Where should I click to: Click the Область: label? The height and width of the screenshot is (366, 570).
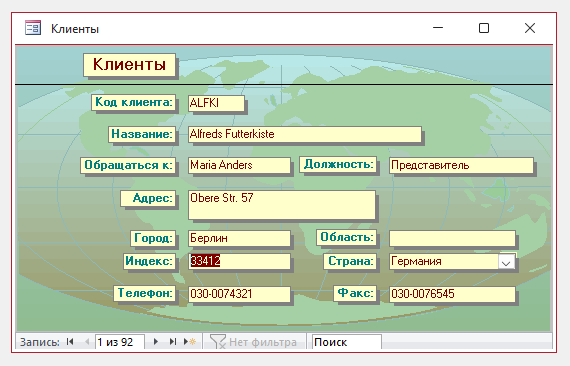pos(346,237)
